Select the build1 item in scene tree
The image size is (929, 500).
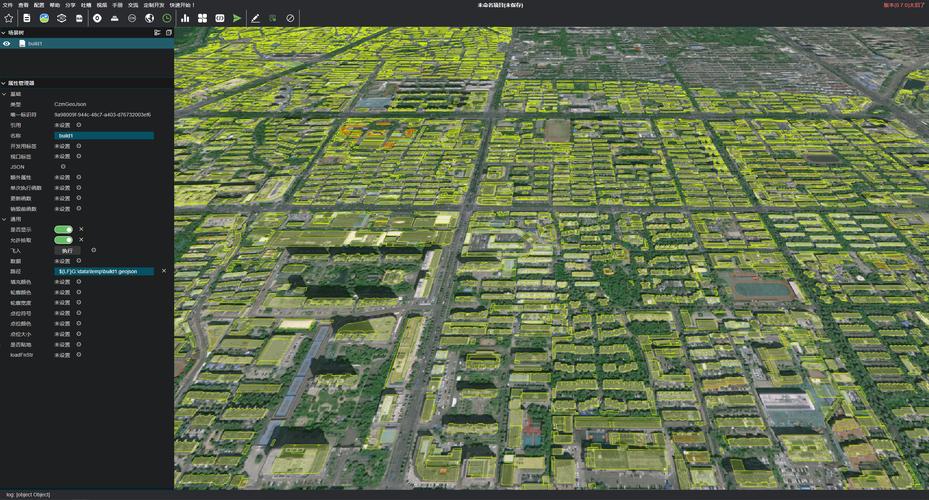[x=87, y=43]
